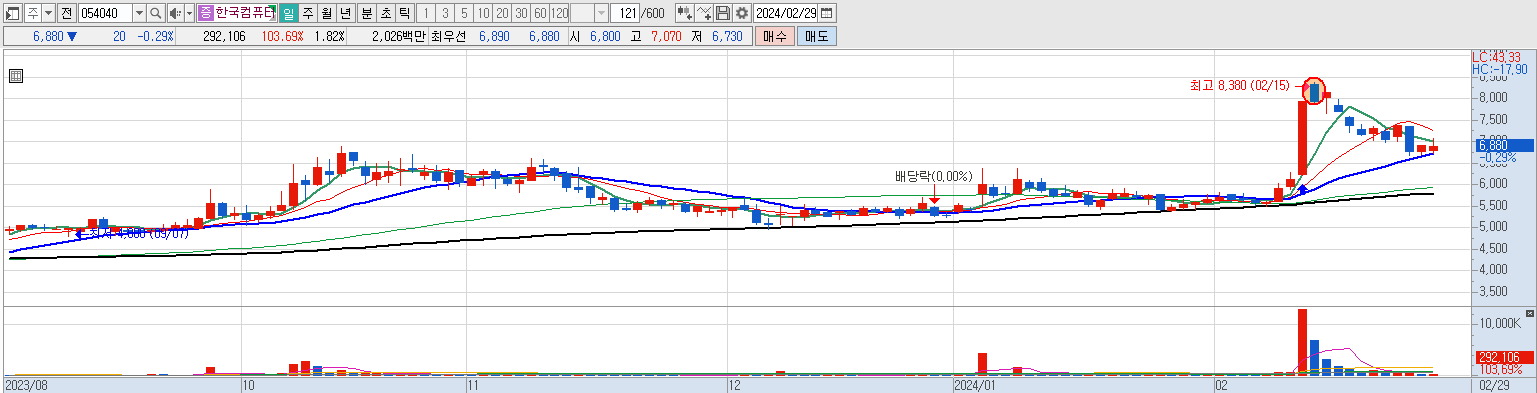The height and width of the screenshot is (393, 1537).
Task: Select interval 30 button
Action: tap(521, 14)
